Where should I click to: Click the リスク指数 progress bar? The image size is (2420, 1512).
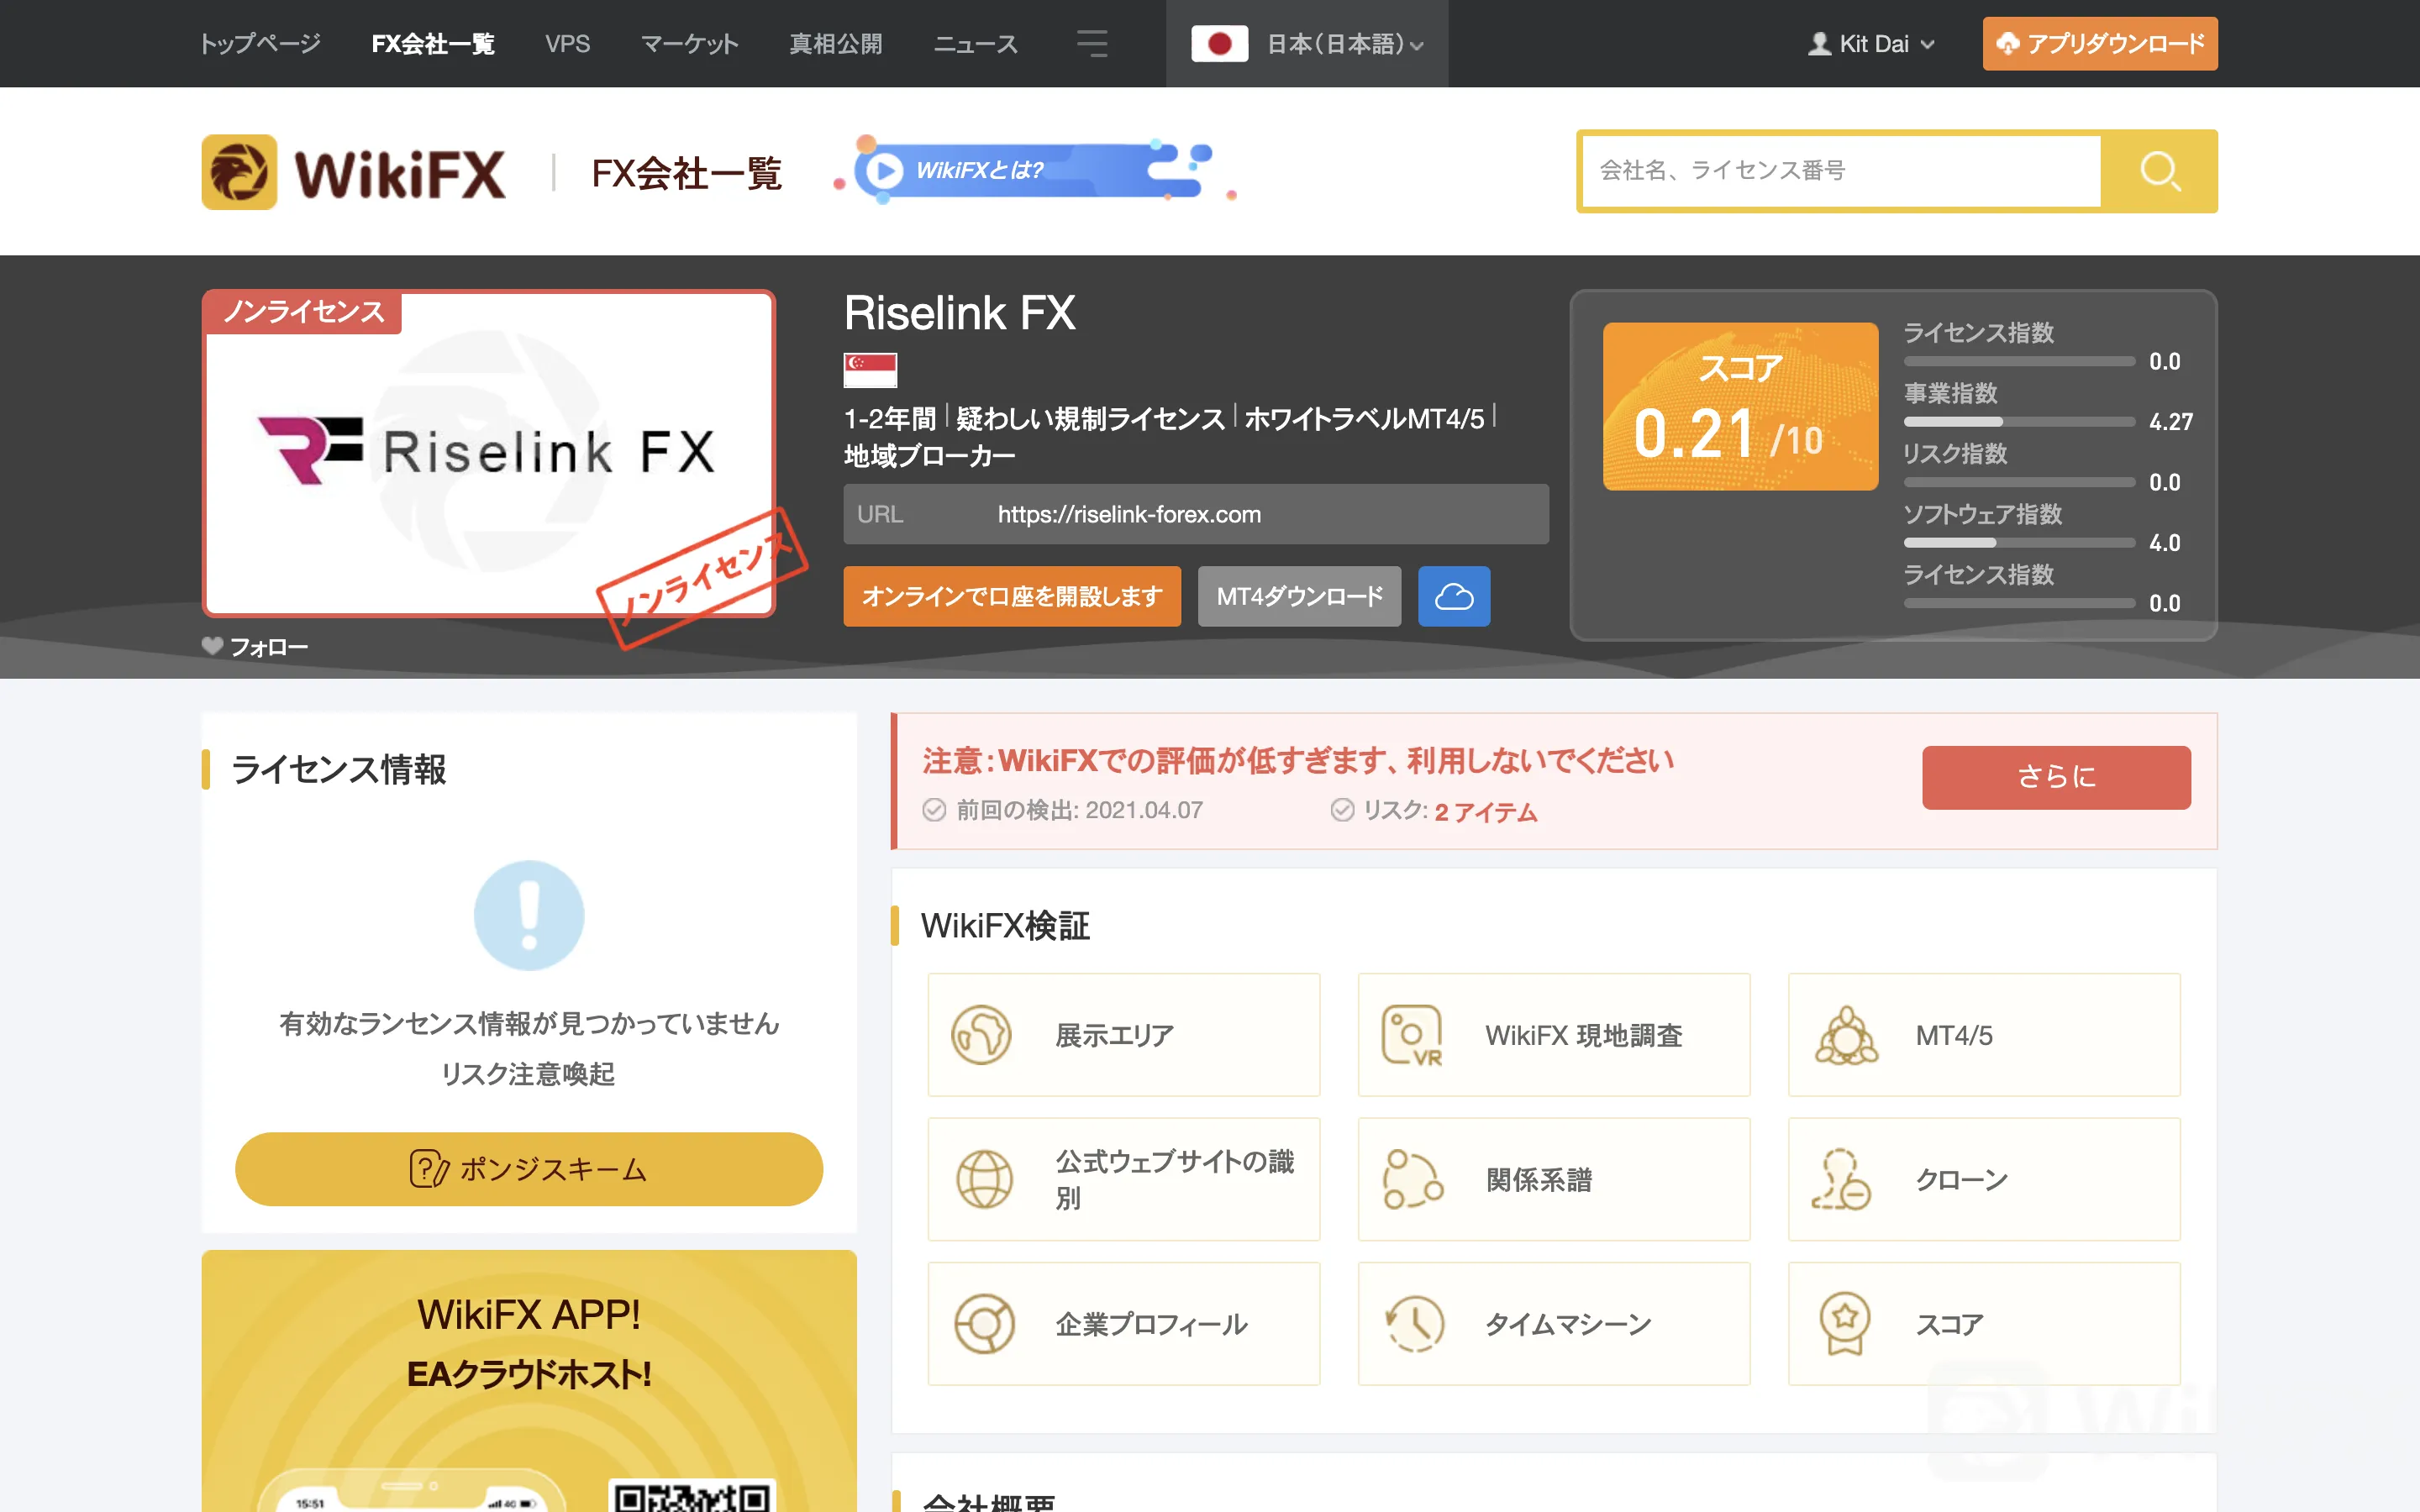pos(2019,482)
